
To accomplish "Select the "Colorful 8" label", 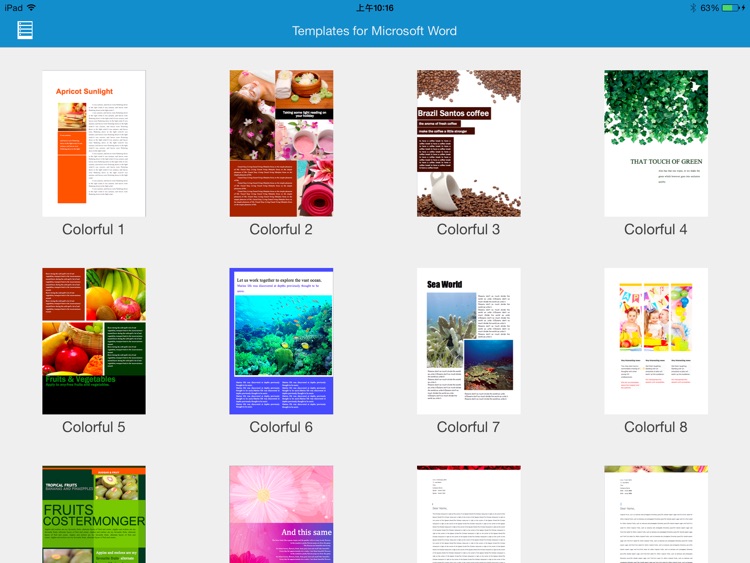I will [656, 427].
